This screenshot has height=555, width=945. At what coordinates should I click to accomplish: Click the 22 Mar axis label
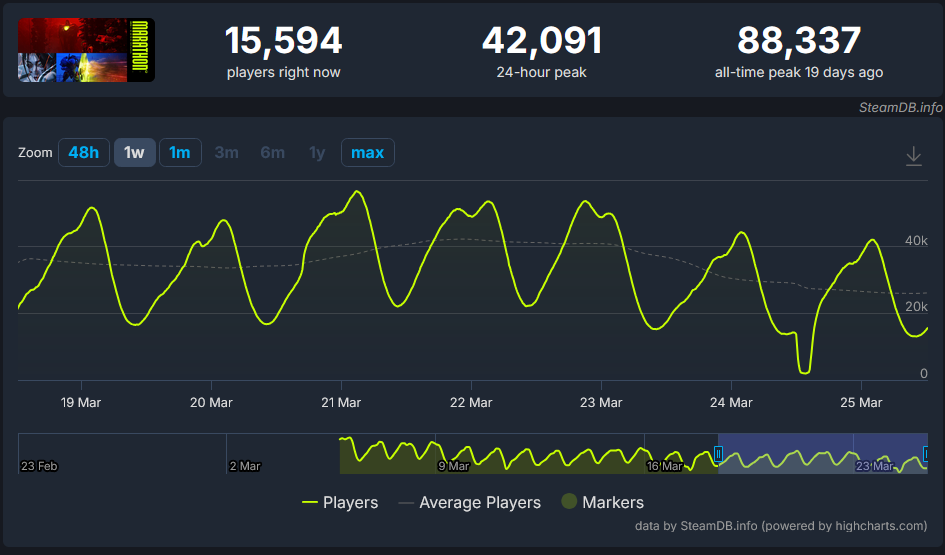pos(471,403)
